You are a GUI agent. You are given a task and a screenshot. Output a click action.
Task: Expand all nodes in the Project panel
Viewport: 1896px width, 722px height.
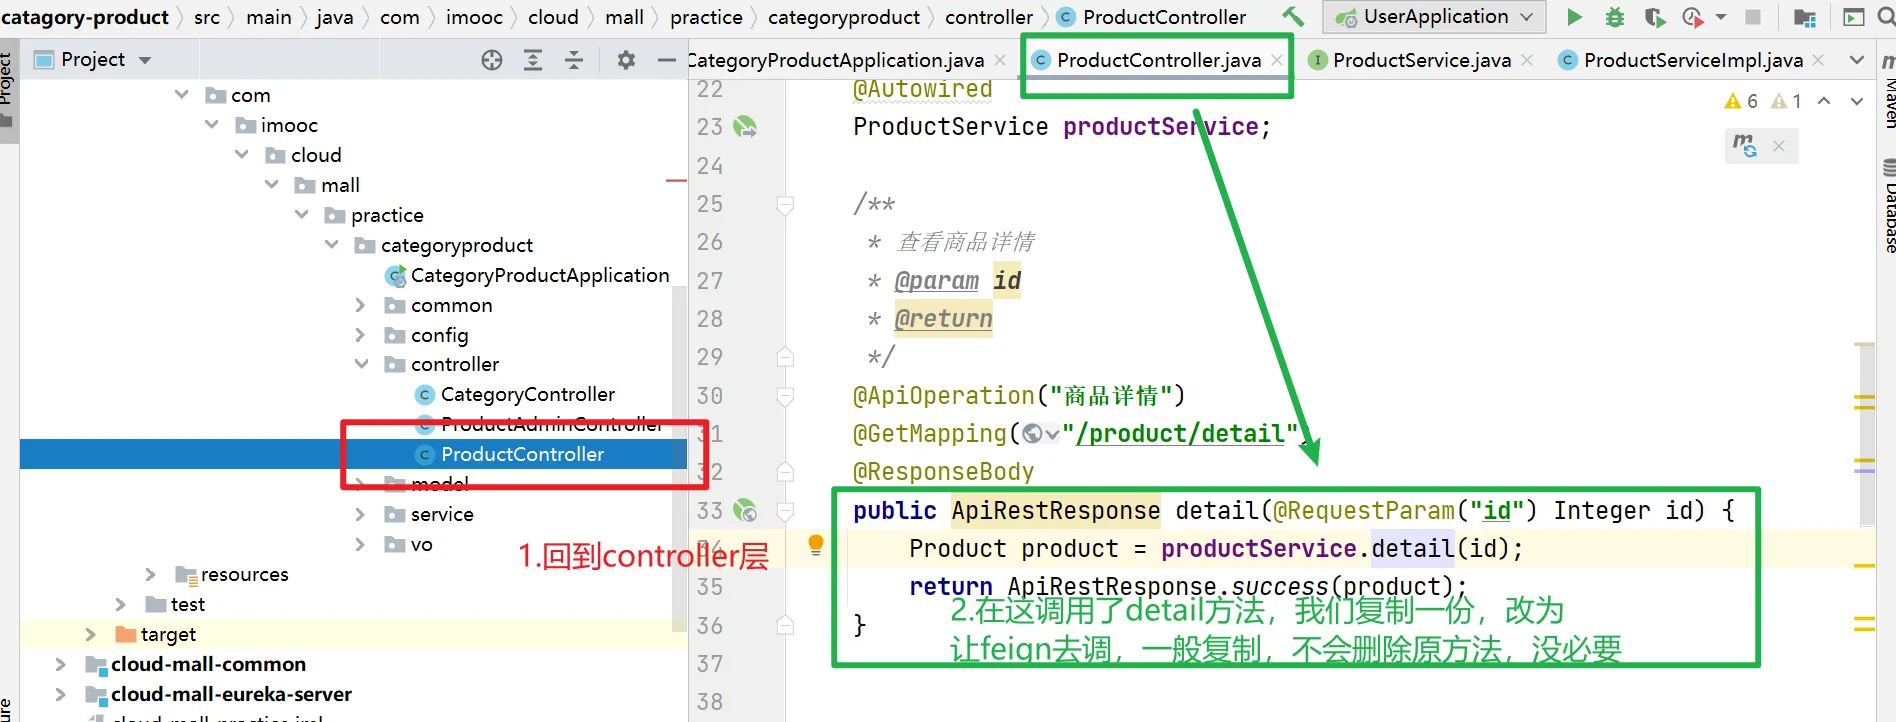tap(533, 60)
